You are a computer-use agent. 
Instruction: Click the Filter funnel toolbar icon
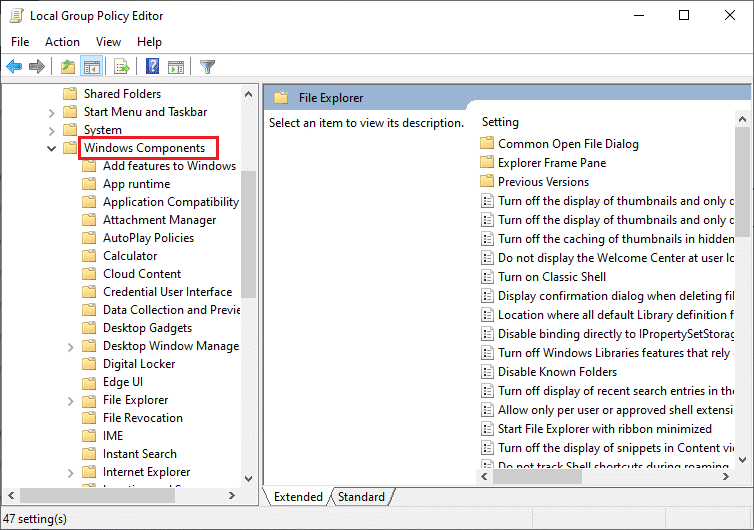(x=207, y=66)
